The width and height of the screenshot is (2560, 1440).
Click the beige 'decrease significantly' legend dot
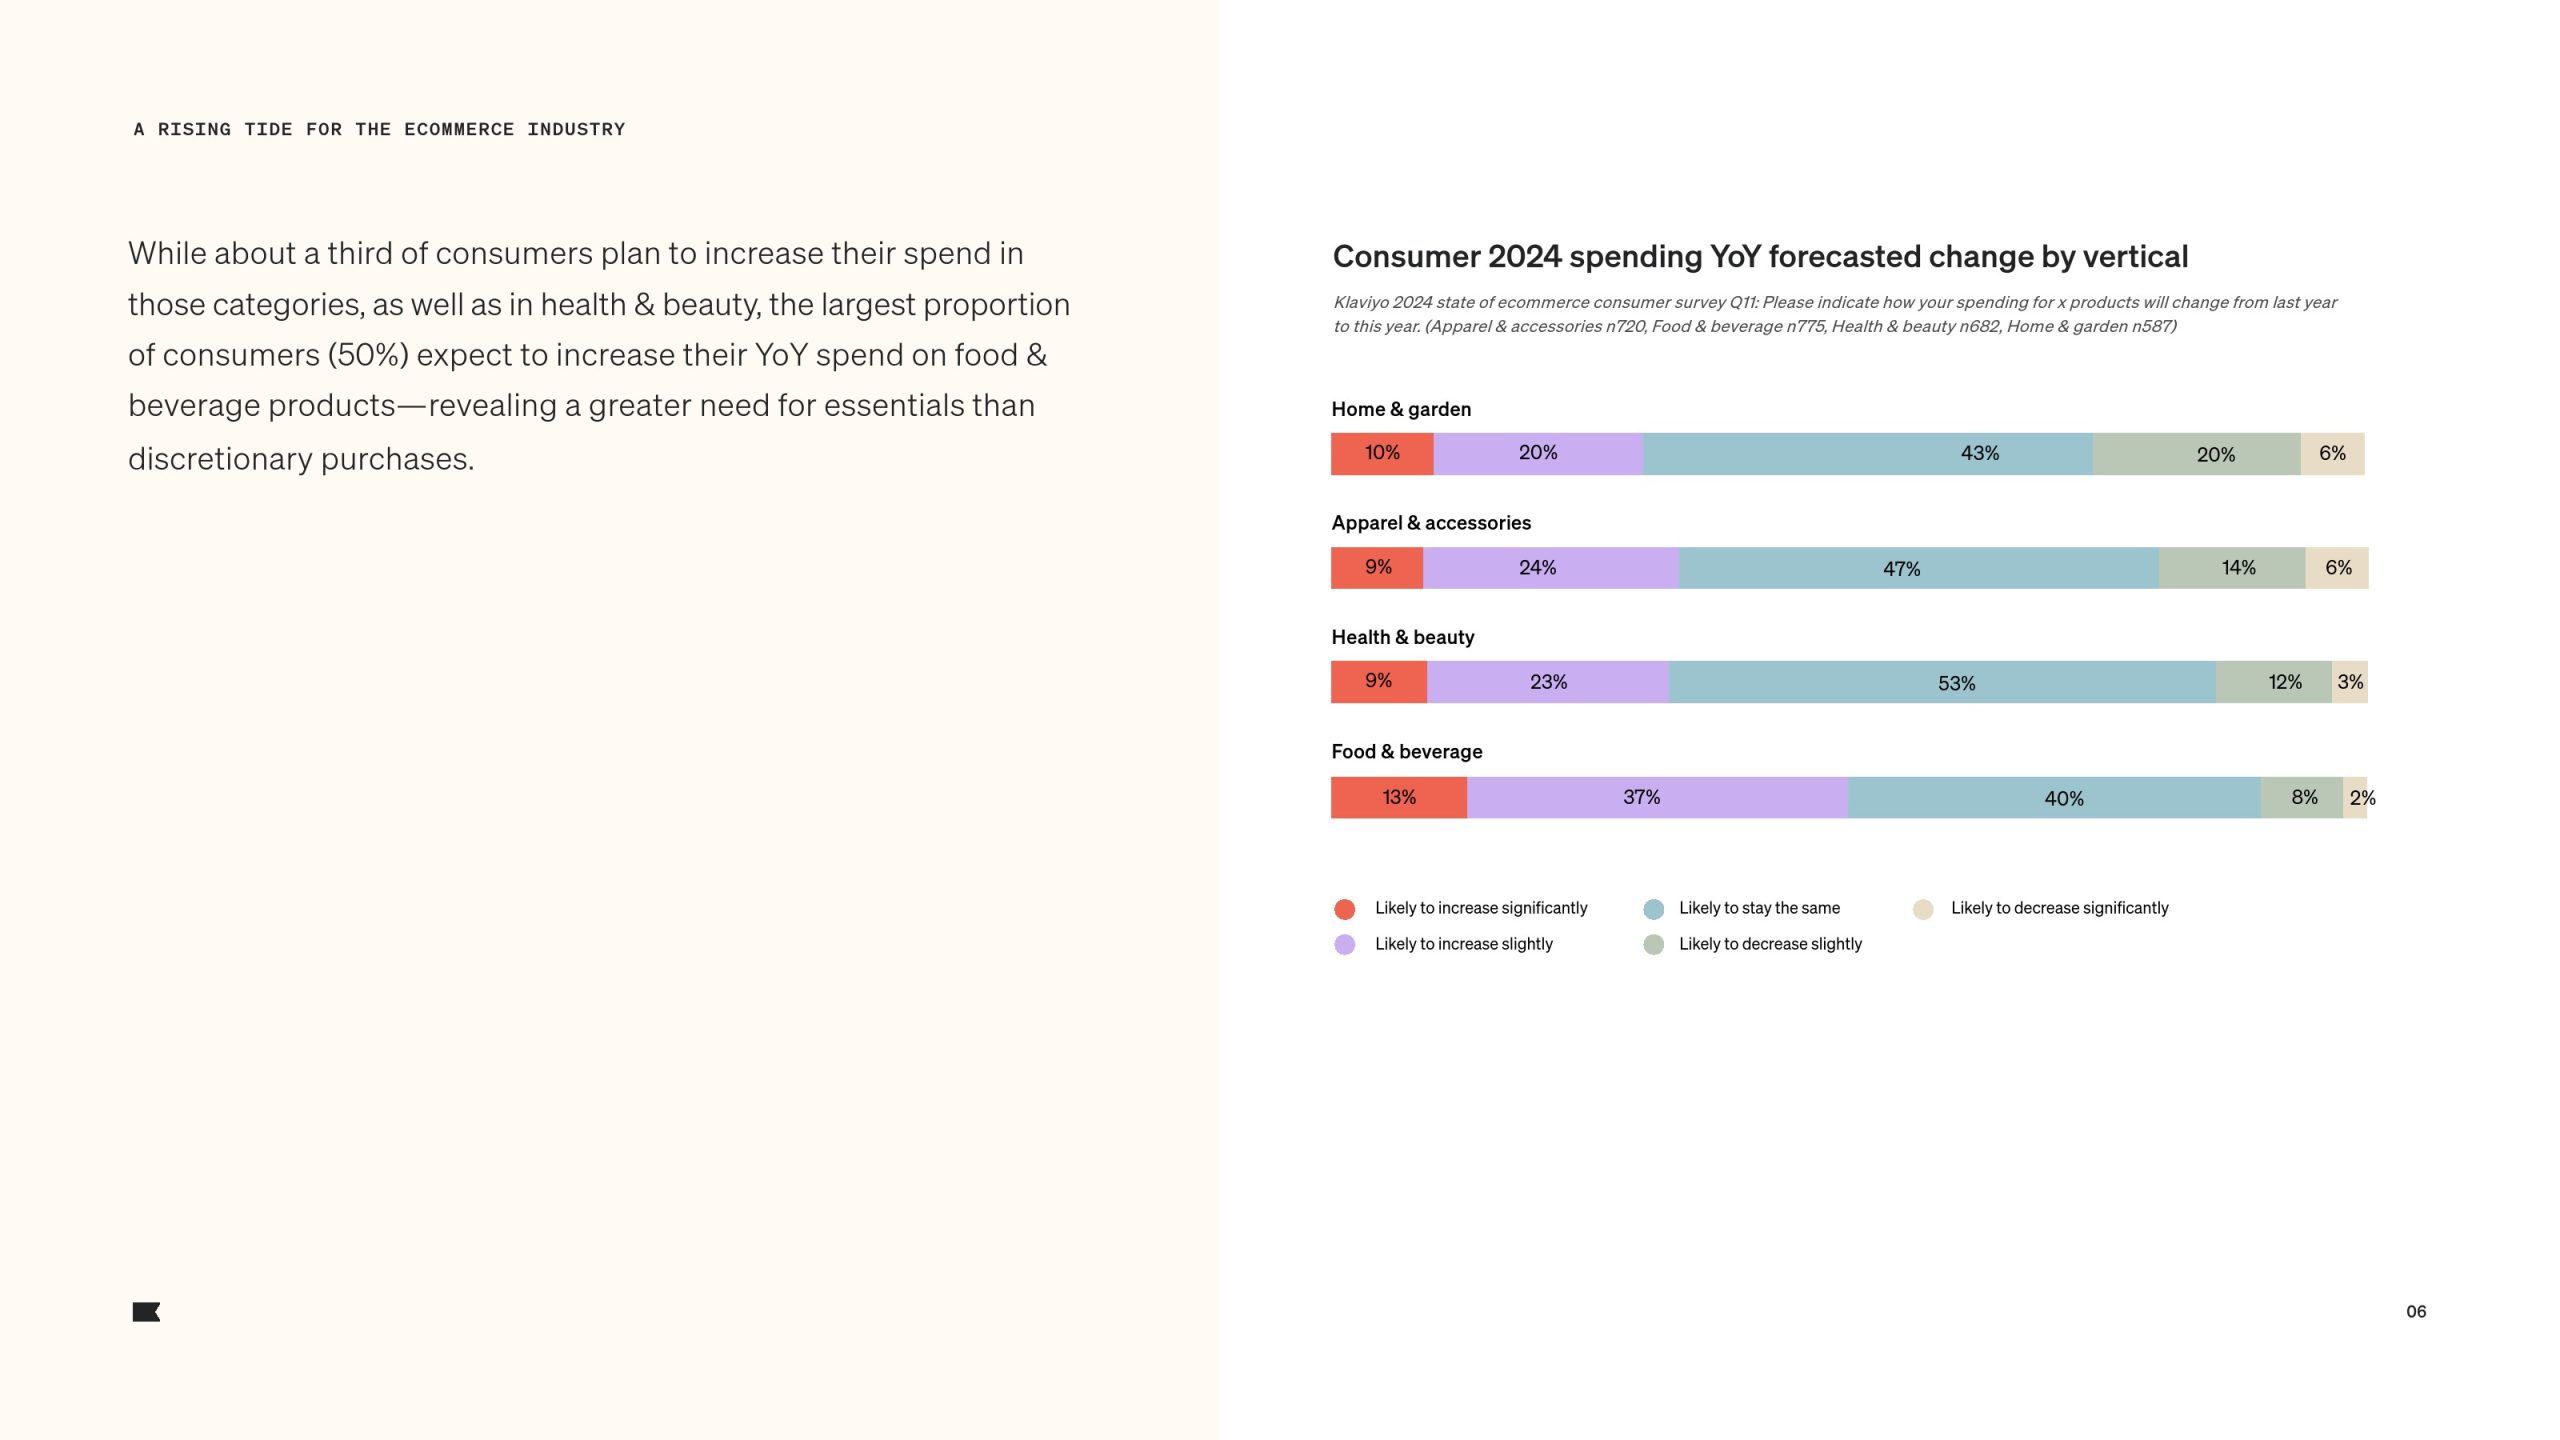pyautogui.click(x=1922, y=909)
